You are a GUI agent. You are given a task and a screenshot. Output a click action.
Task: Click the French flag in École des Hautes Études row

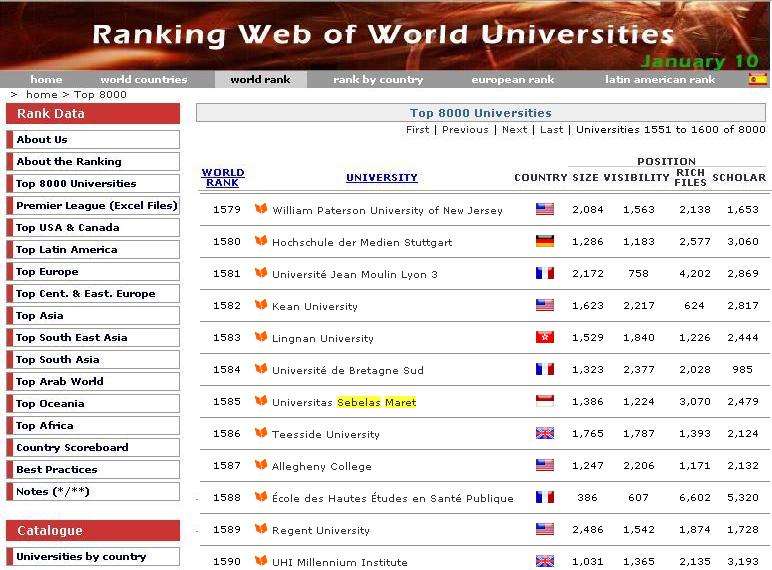[x=545, y=497]
